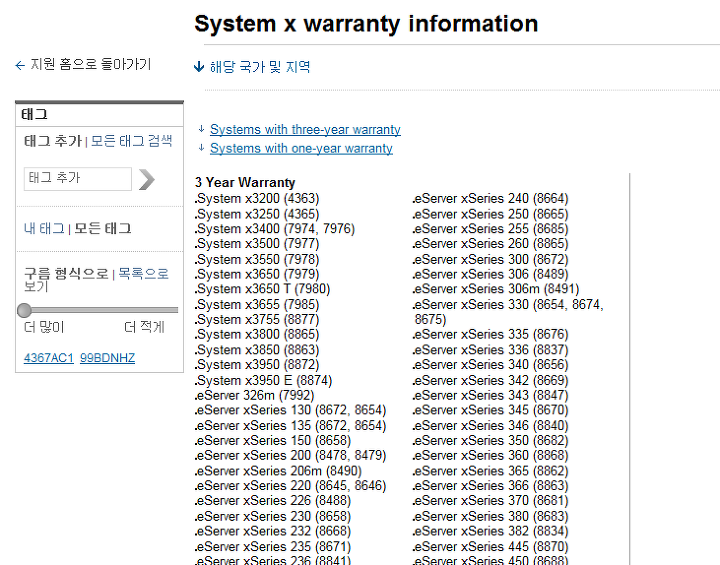
Task: Click eServer xSeries 255 (8685) entry
Action: point(490,229)
